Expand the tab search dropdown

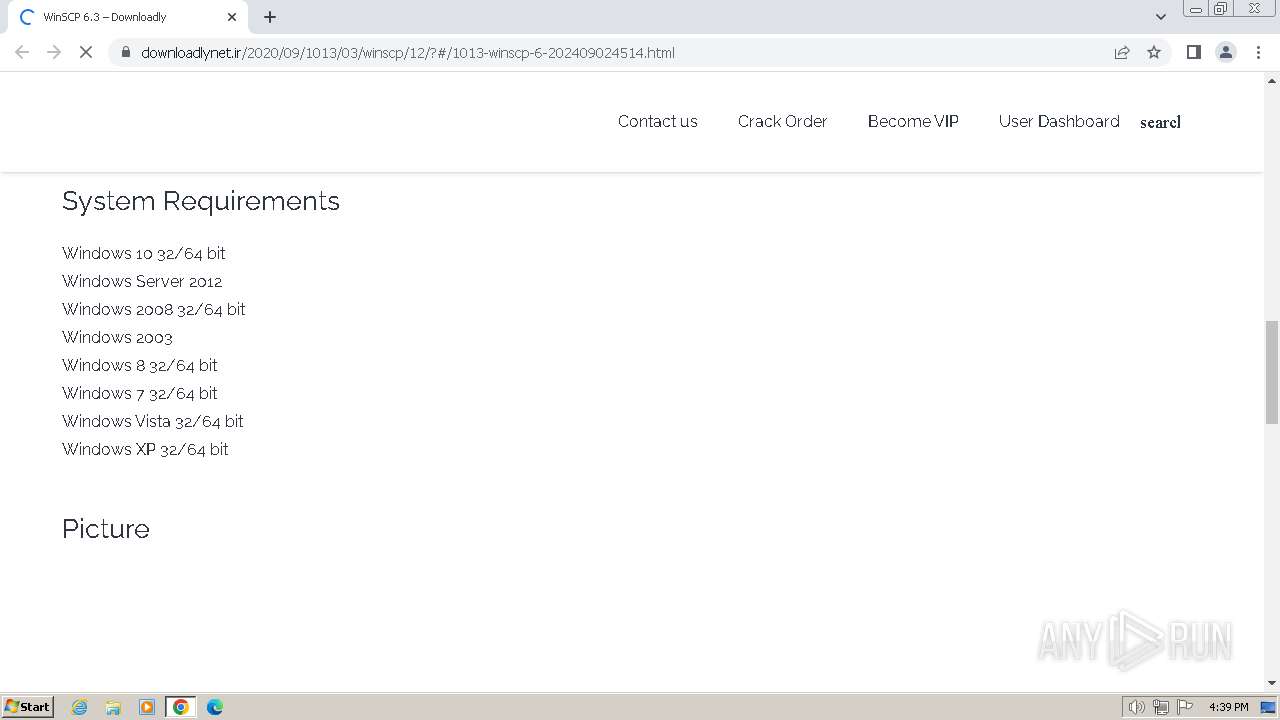pos(1161,17)
